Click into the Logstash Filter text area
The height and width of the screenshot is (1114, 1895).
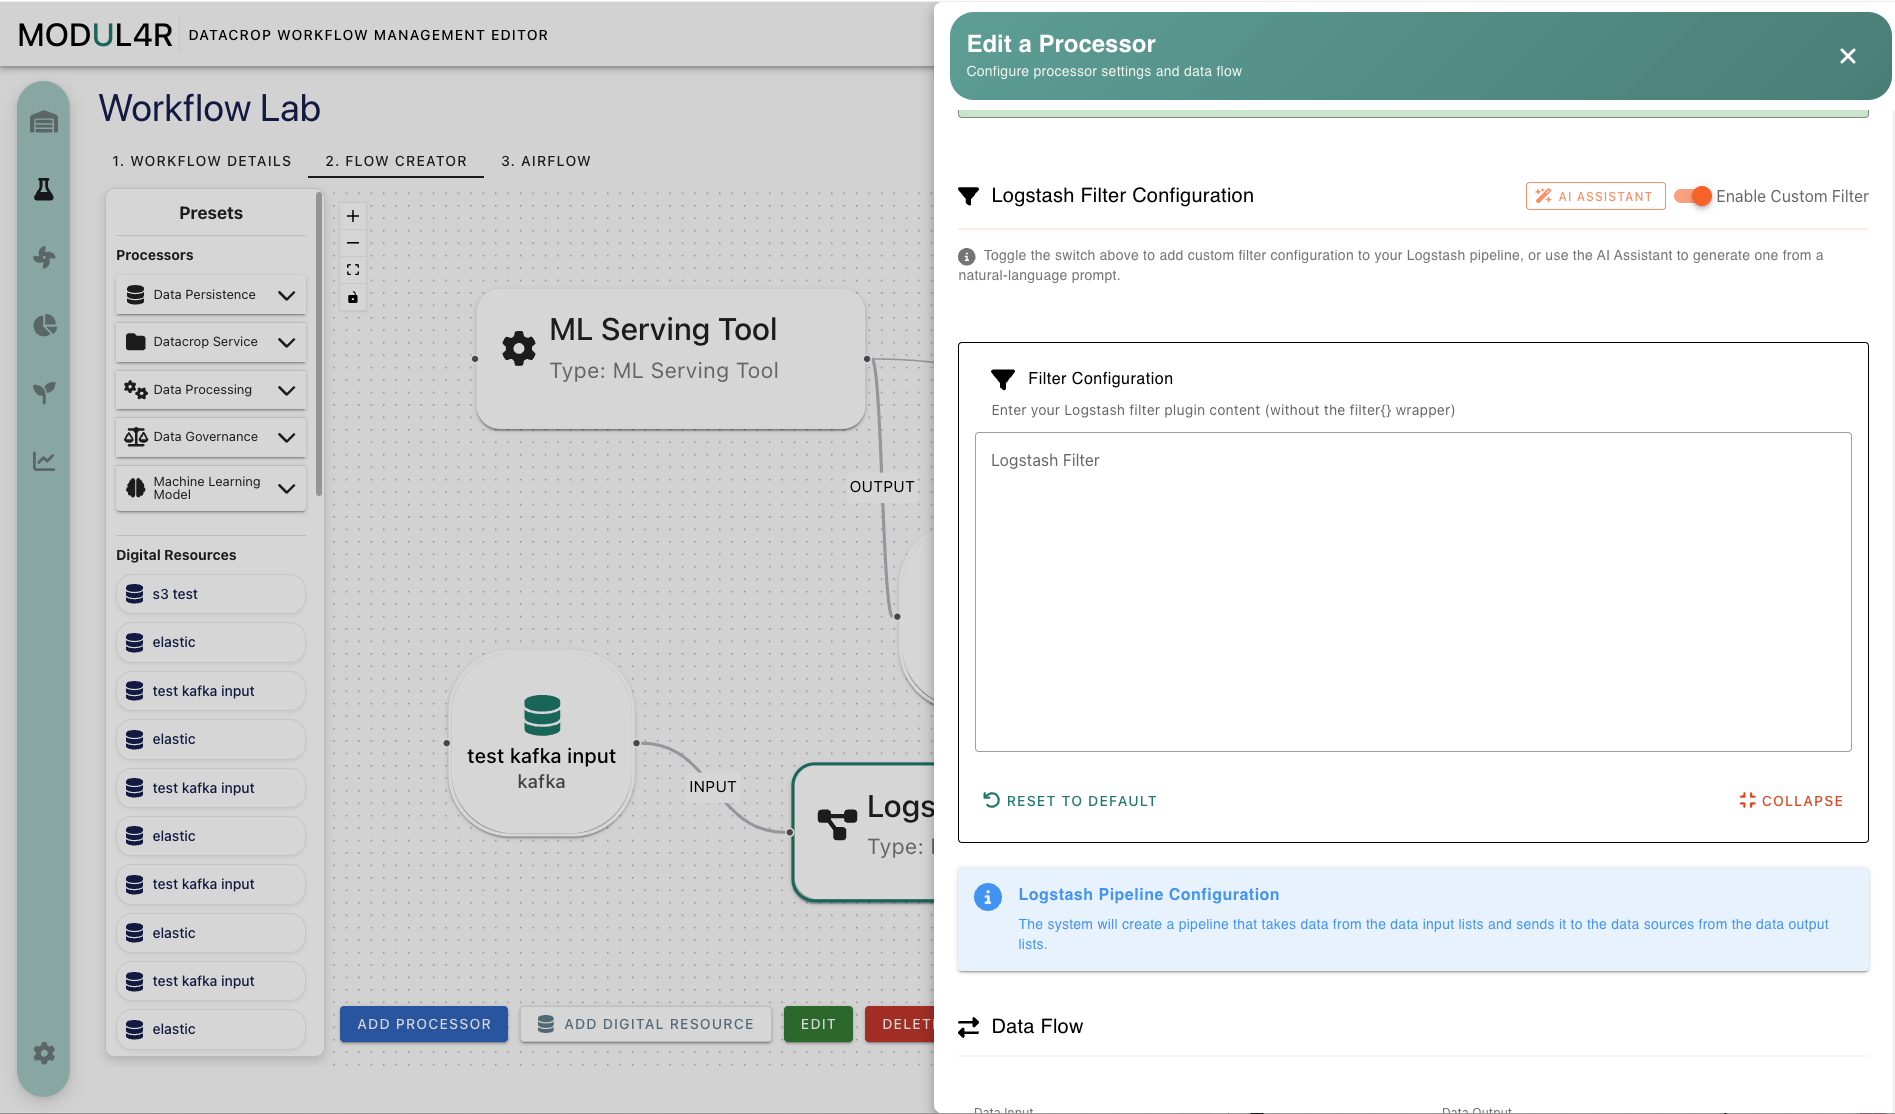coord(1413,592)
